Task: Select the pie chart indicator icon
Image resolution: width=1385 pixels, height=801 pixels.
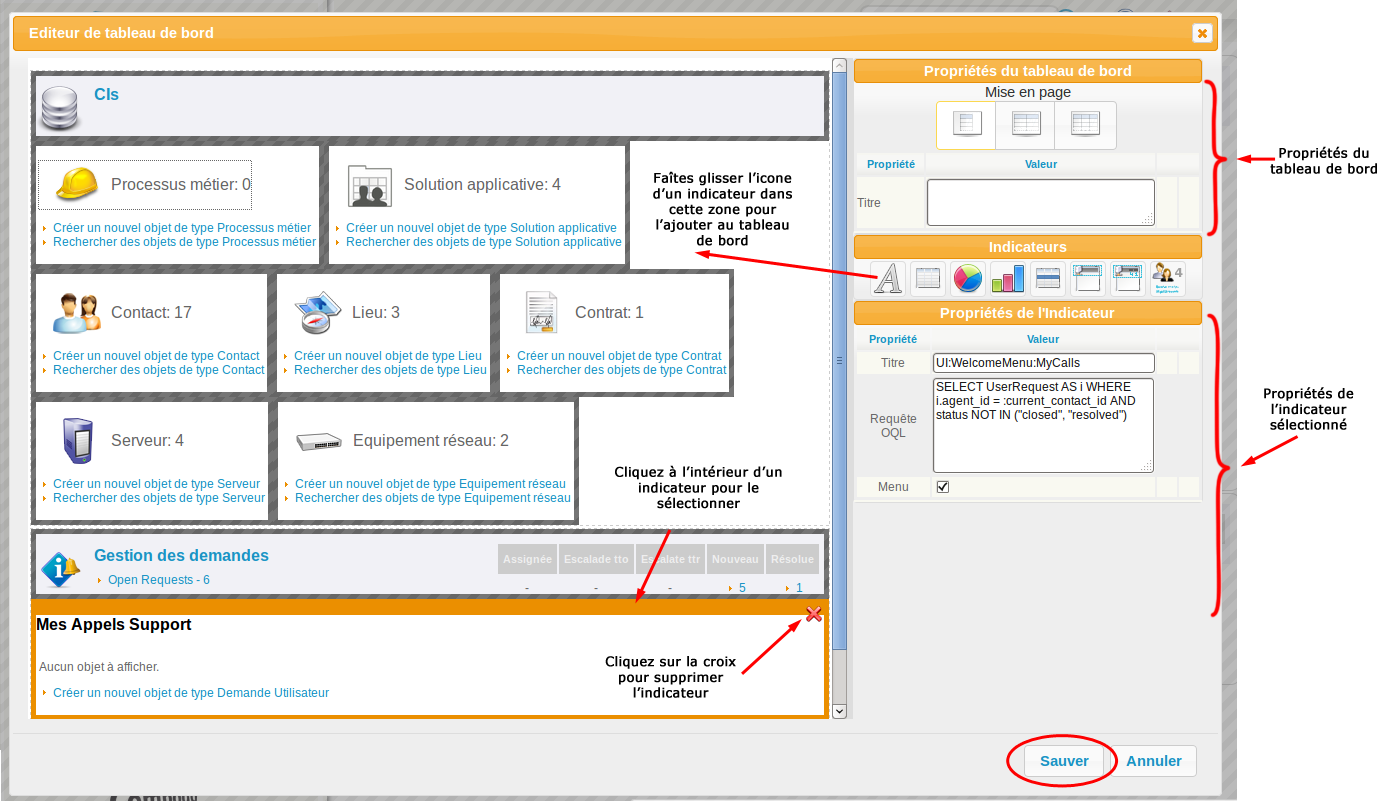Action: click(967, 278)
